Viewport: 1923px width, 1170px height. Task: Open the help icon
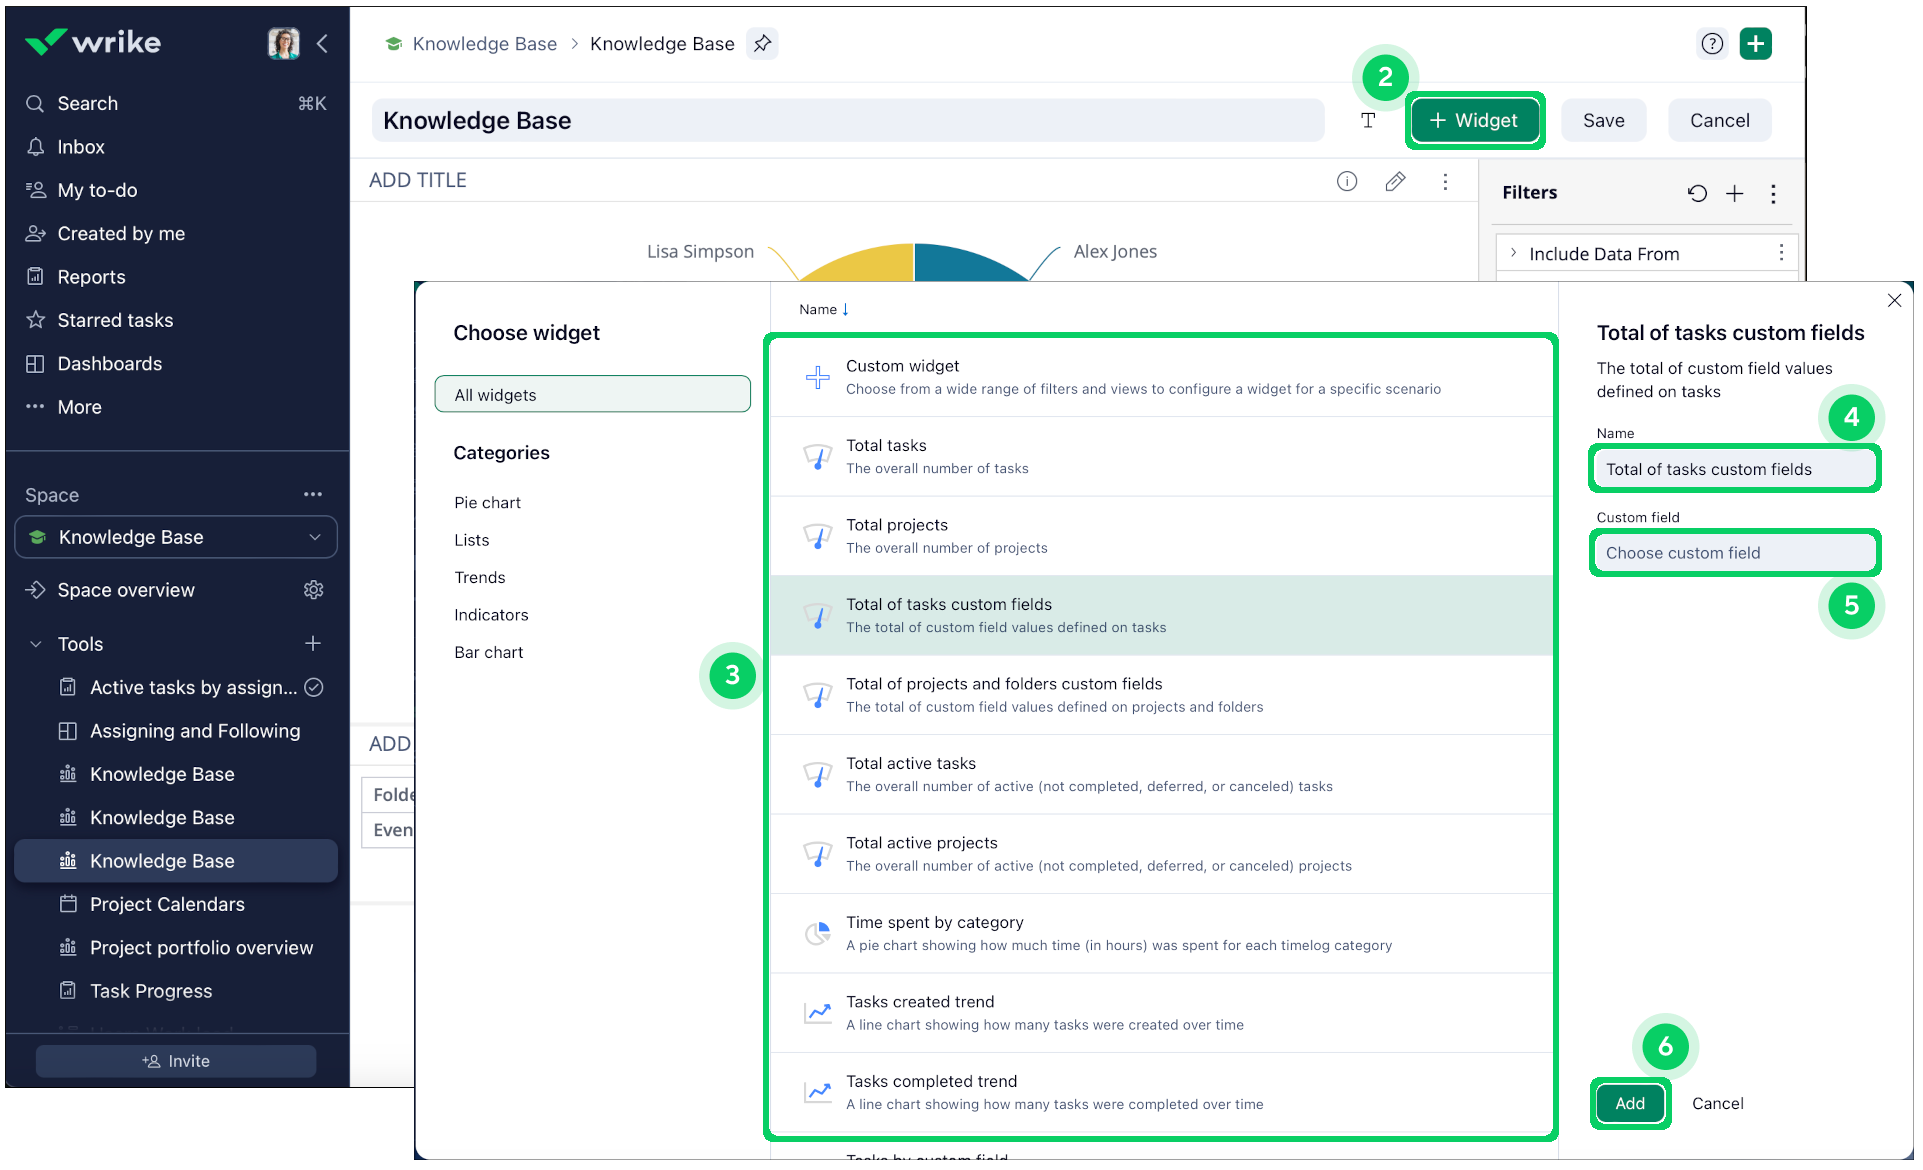(x=1712, y=43)
